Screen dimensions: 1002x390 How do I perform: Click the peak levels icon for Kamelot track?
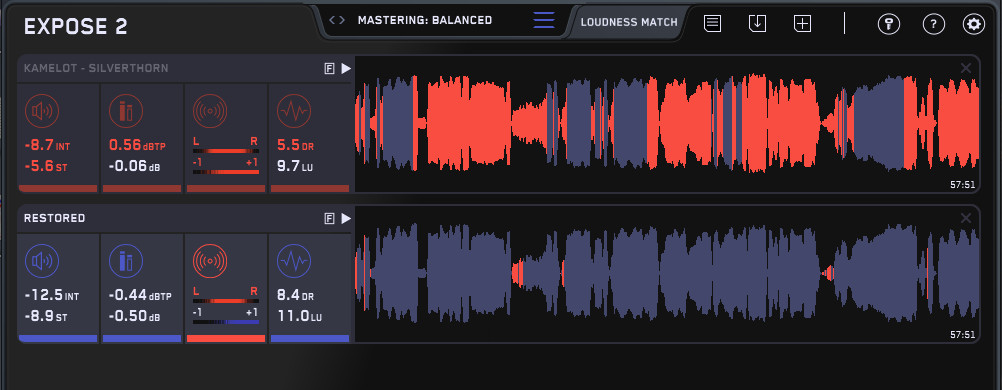[x=126, y=111]
